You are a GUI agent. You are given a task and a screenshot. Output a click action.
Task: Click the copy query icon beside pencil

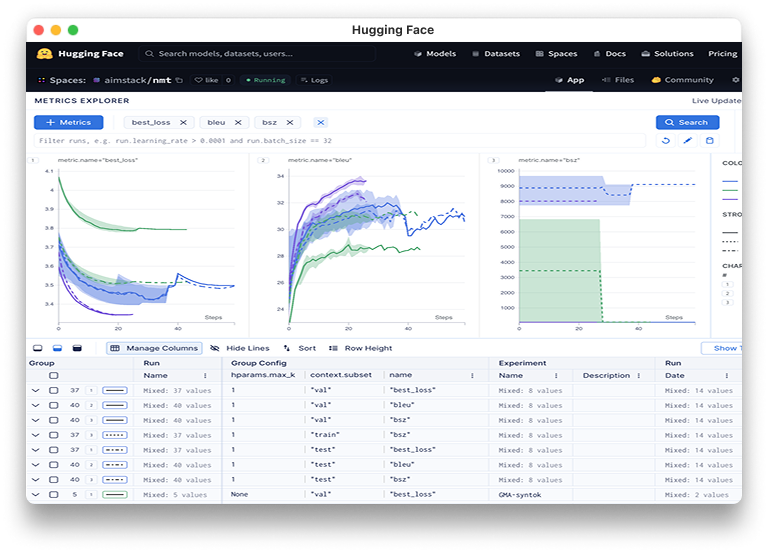pos(710,141)
